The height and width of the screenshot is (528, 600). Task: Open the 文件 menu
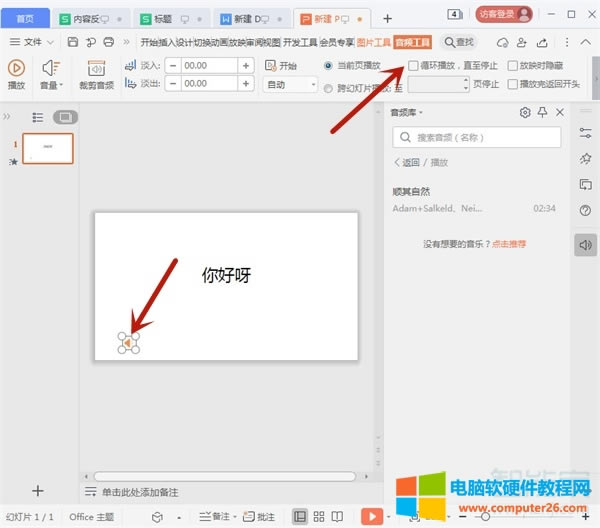pyautogui.click(x=32, y=42)
